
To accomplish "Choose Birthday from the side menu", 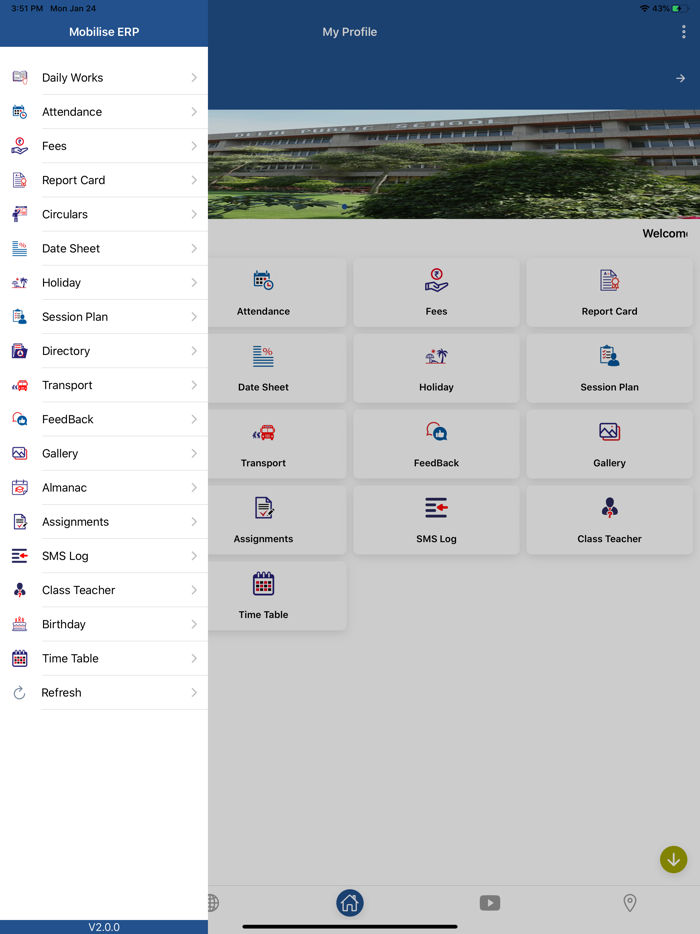I will point(104,624).
